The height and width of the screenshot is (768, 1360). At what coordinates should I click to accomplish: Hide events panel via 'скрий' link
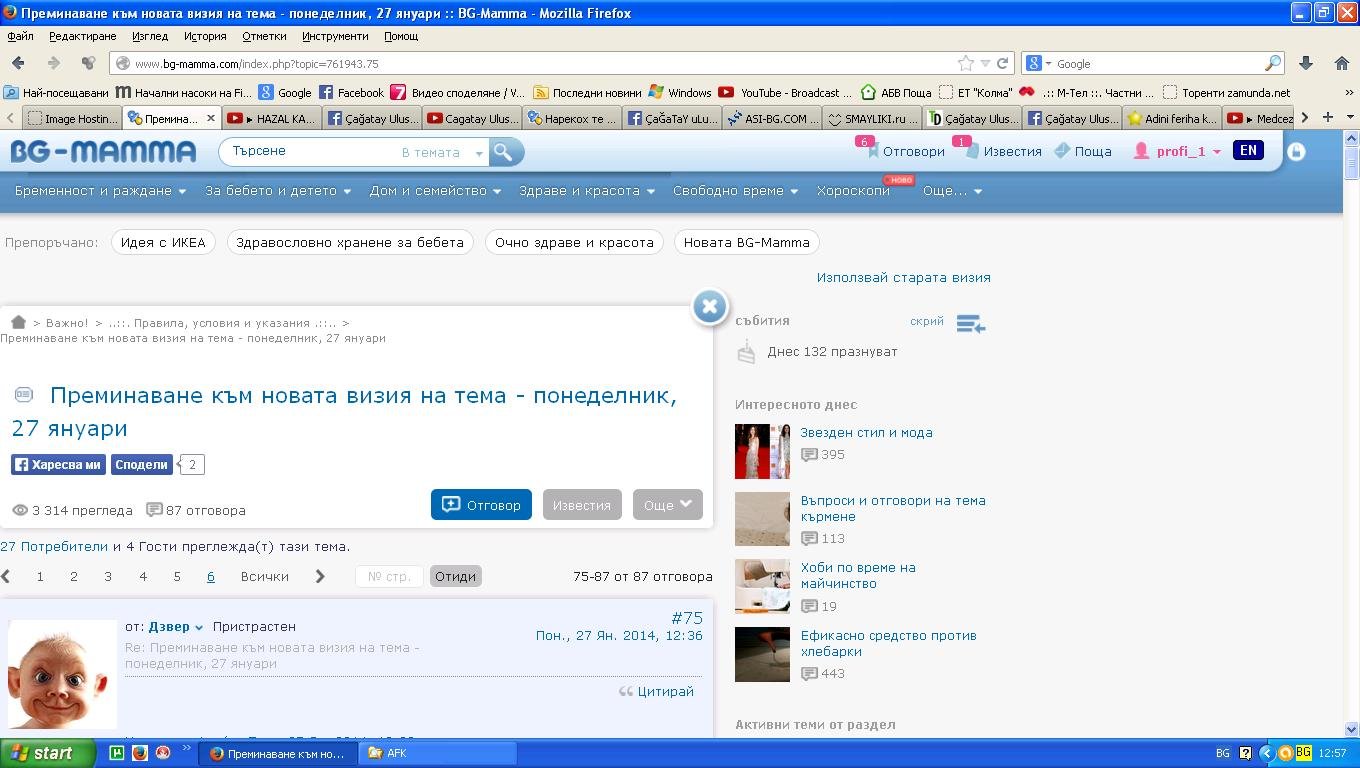[x=926, y=321]
